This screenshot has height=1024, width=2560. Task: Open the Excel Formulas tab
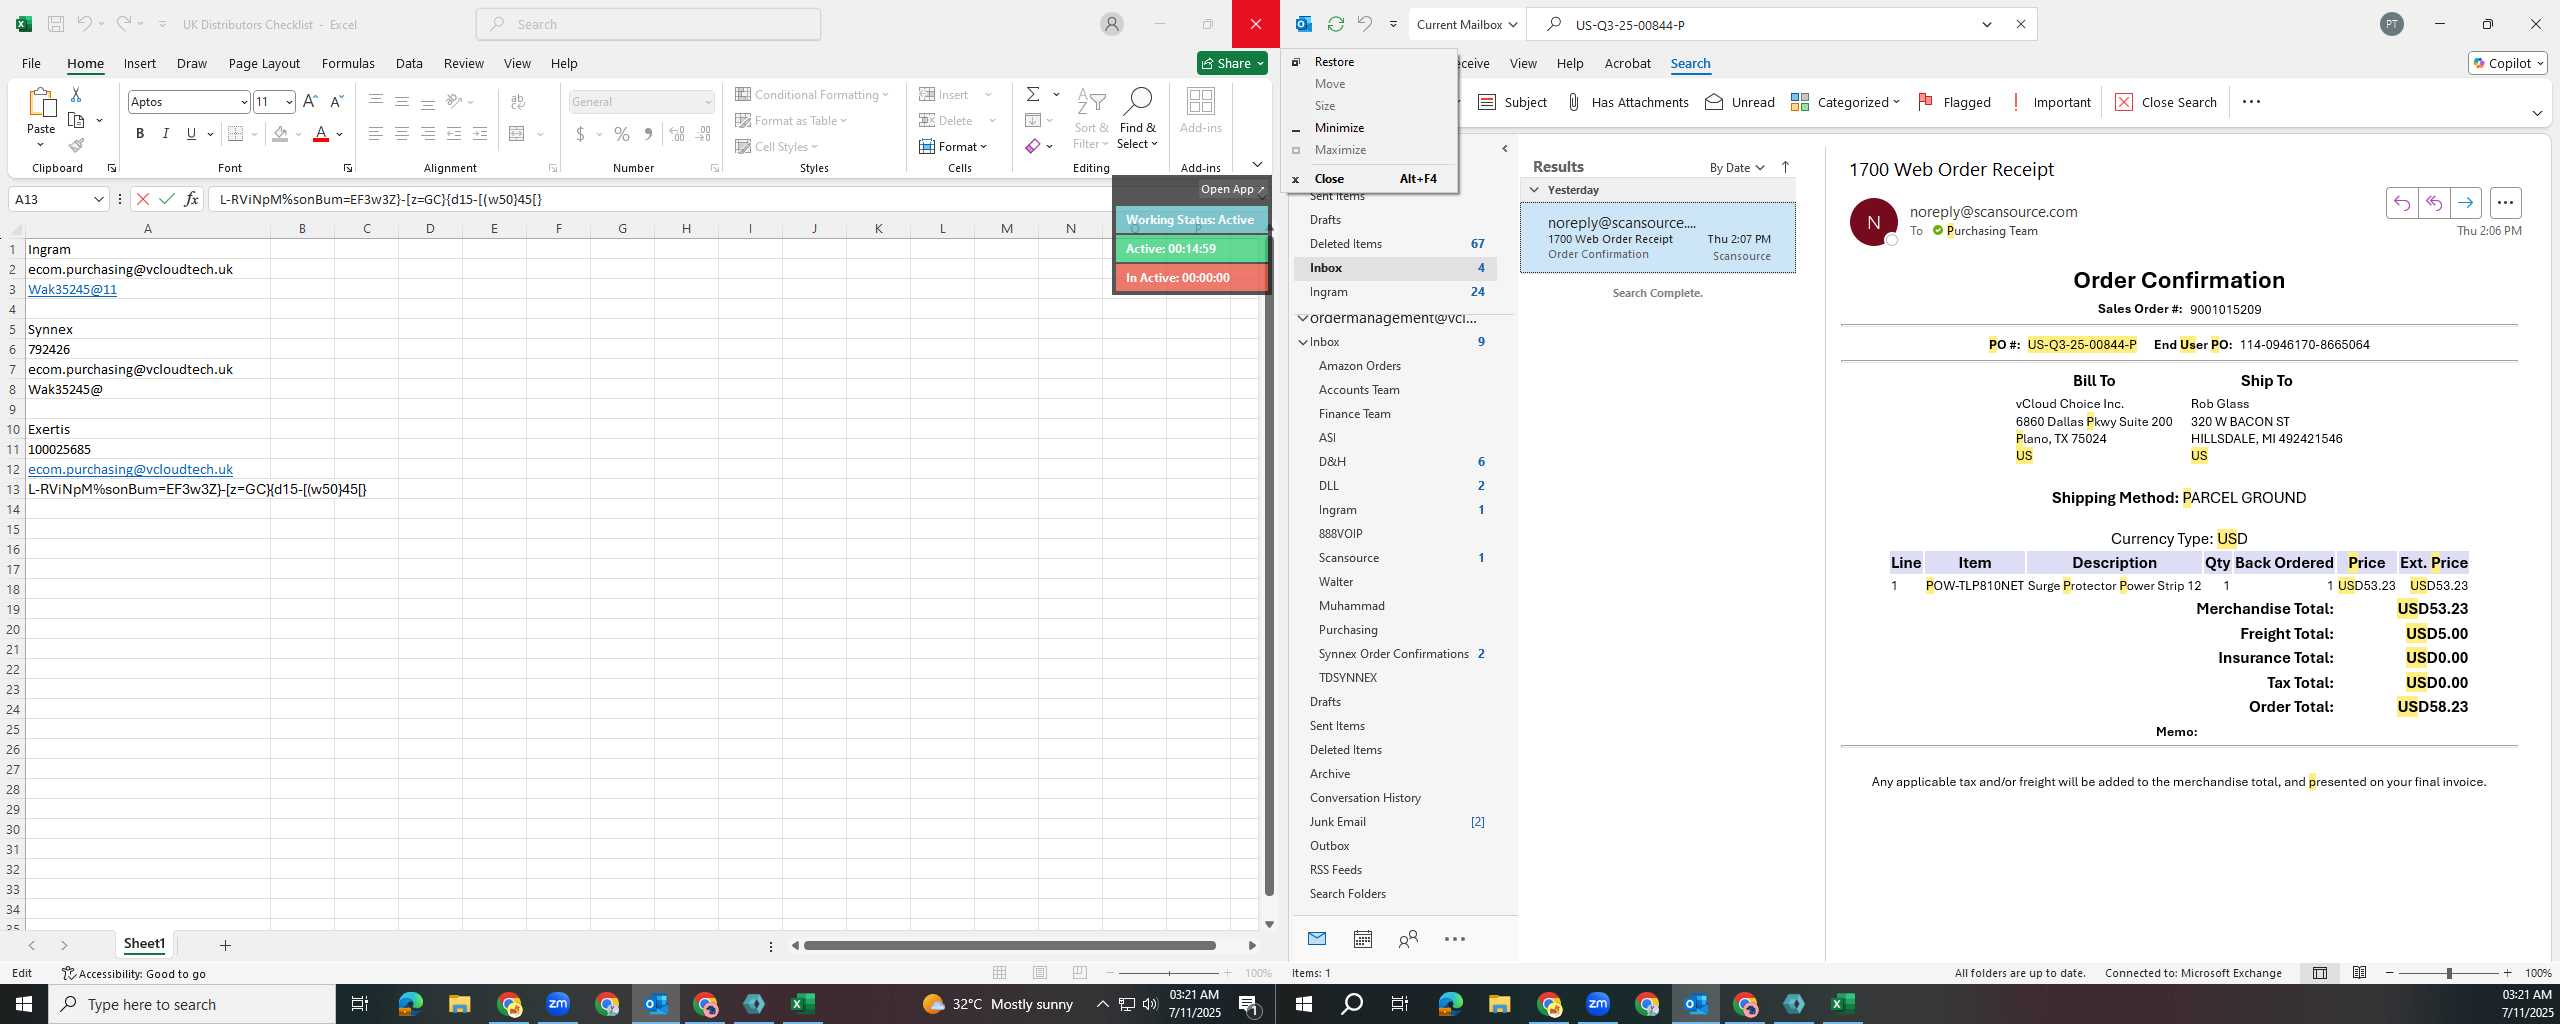pos(348,63)
